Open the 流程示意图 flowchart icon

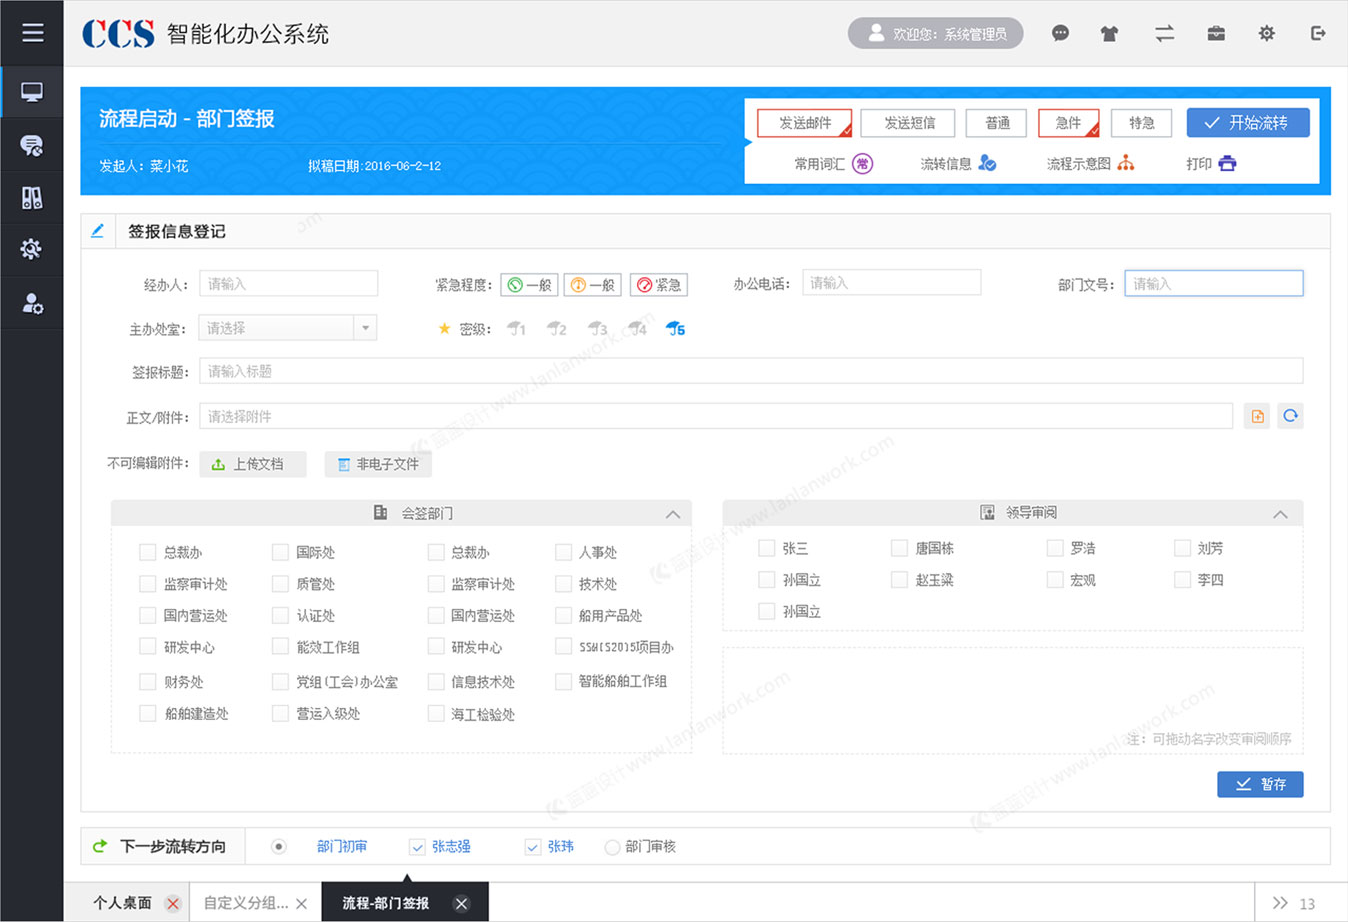click(1125, 162)
